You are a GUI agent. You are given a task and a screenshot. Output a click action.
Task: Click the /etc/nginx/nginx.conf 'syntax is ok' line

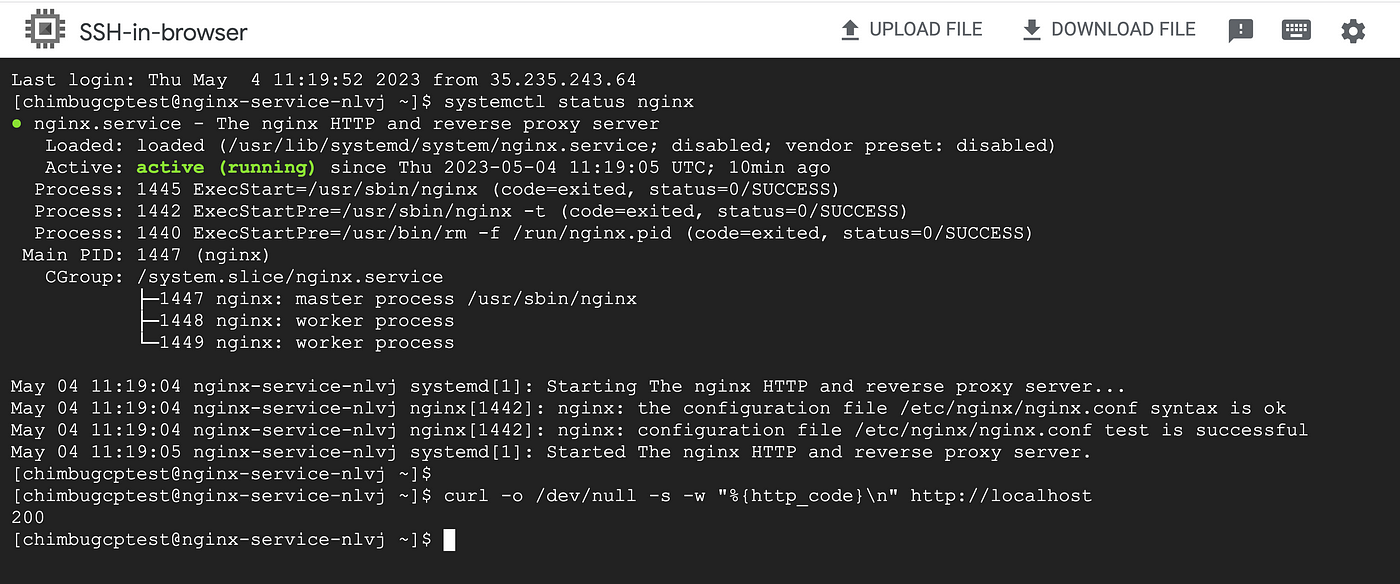(648, 408)
